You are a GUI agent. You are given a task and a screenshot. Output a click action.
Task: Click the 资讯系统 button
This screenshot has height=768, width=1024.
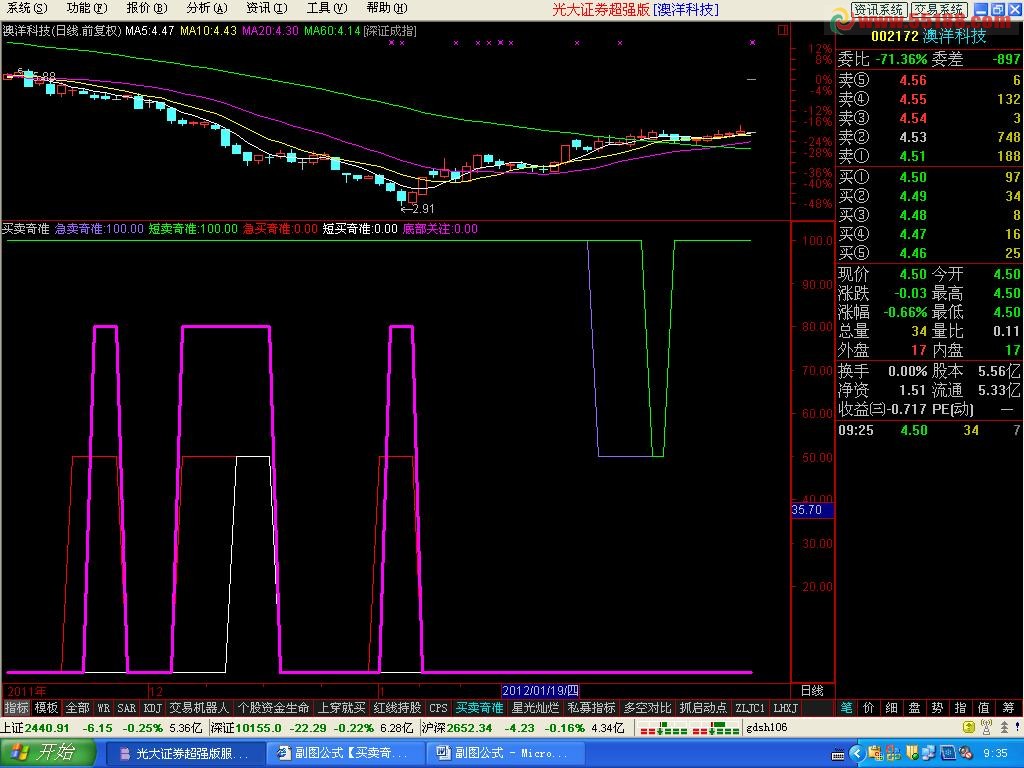879,10
